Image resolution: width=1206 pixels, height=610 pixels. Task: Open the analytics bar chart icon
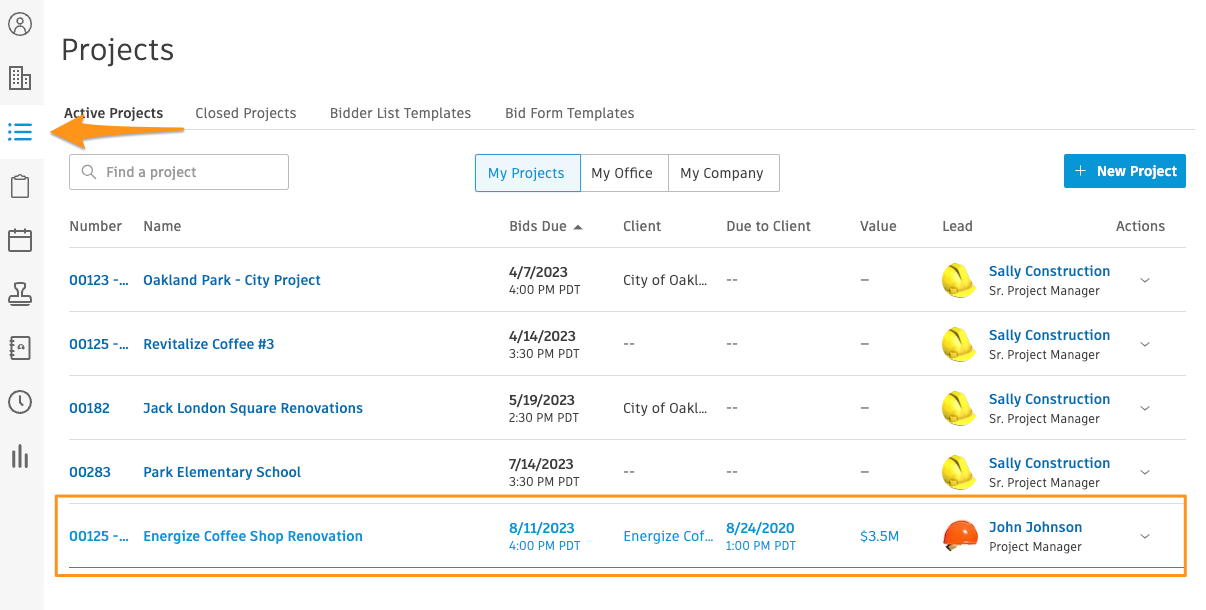(21, 456)
